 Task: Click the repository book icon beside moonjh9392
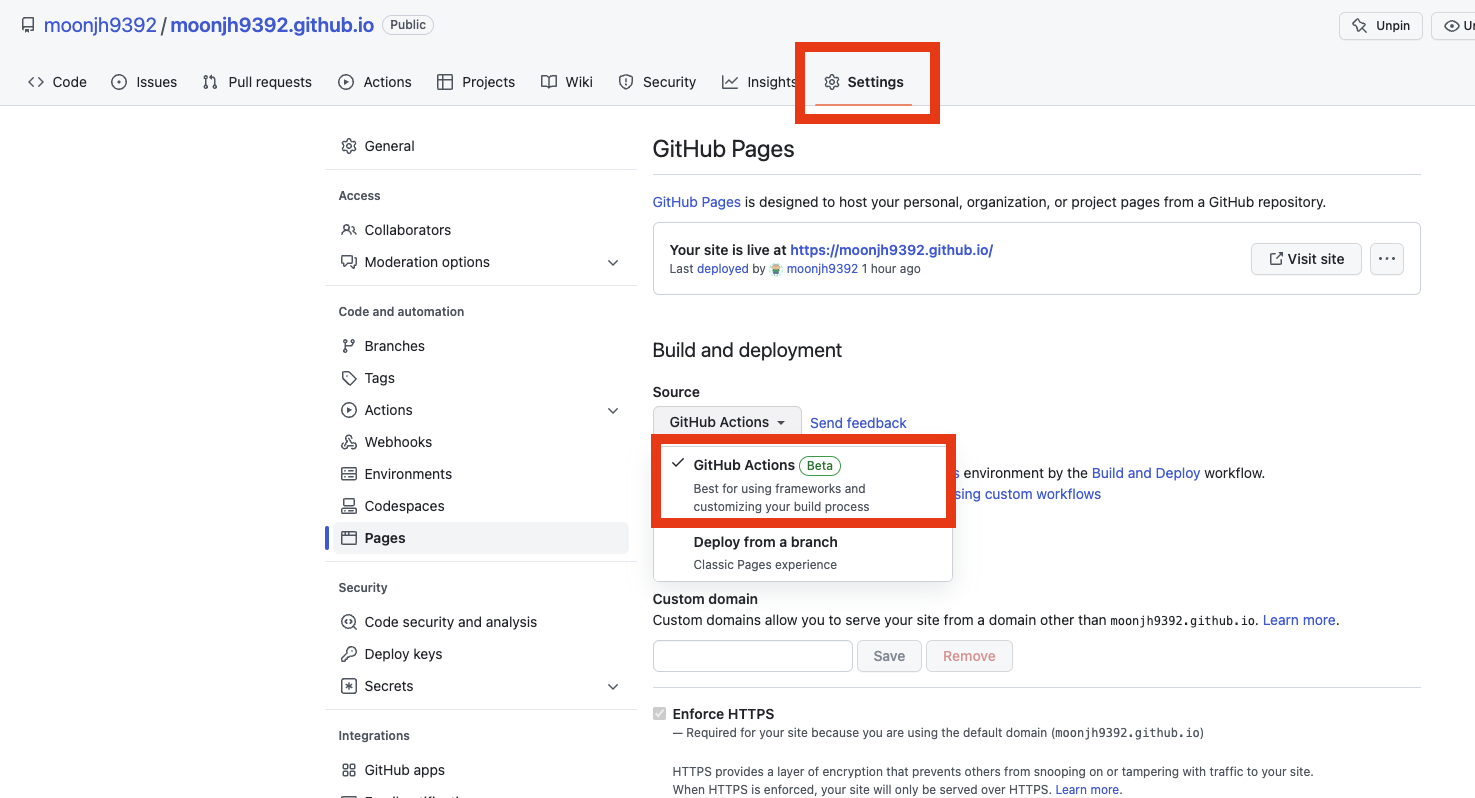coord(28,25)
